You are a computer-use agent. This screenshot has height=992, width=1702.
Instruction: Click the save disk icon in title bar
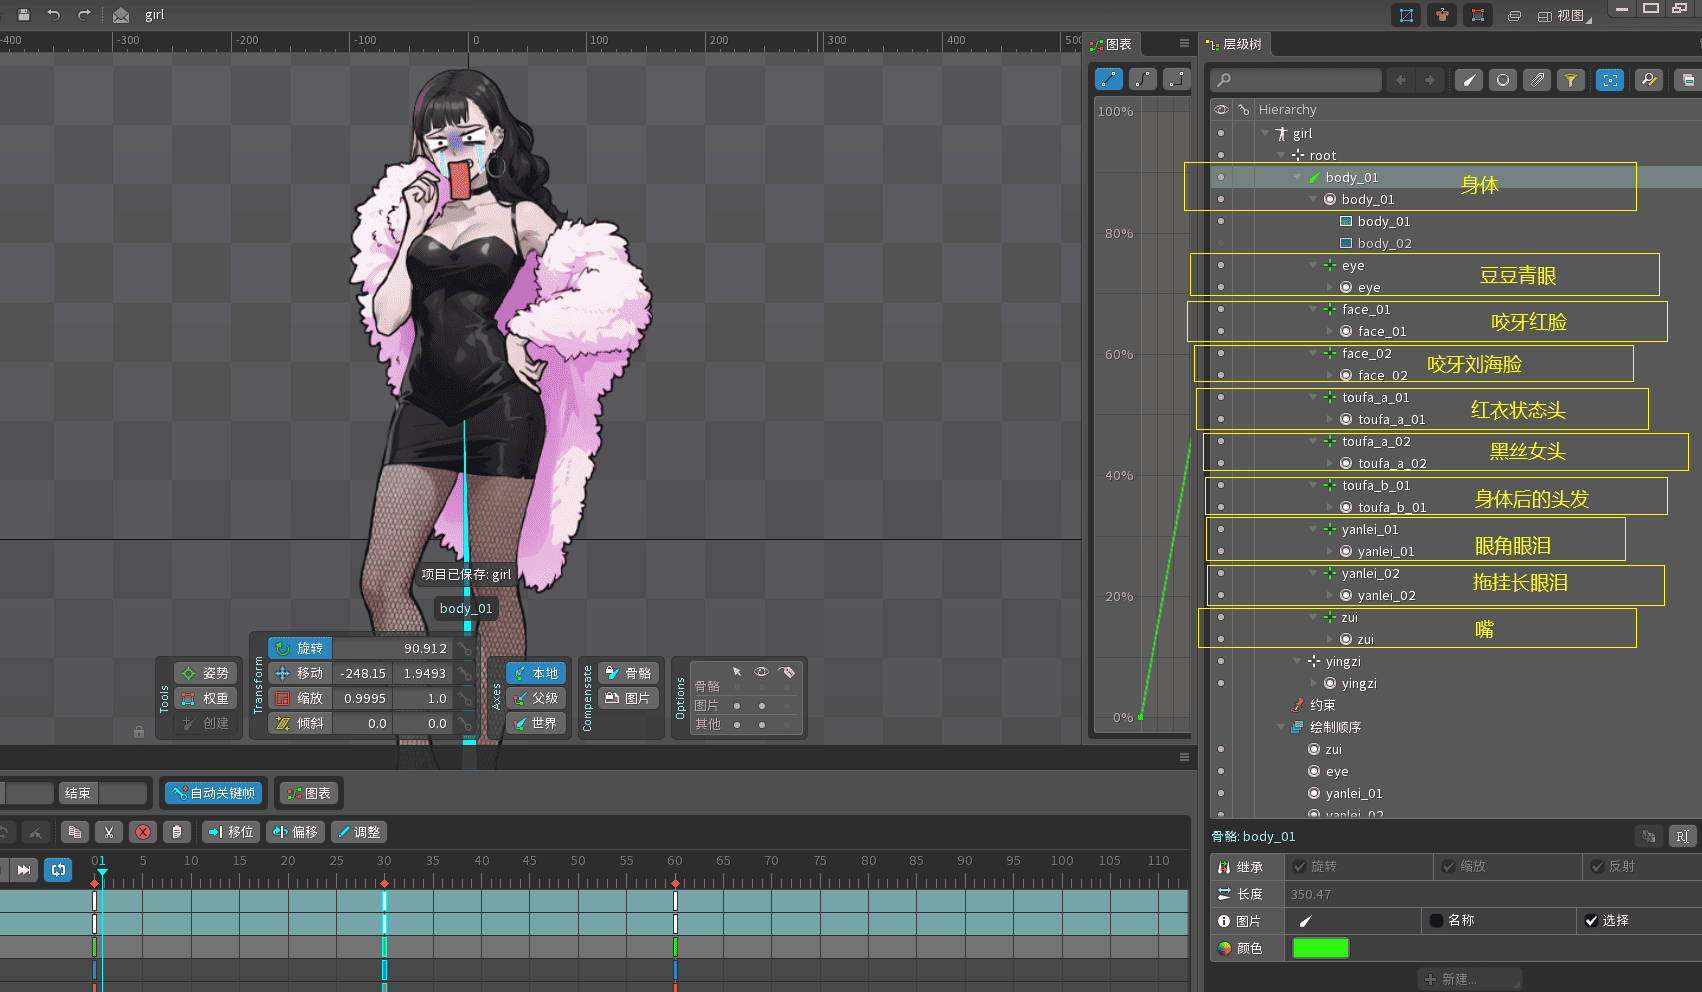click(x=24, y=15)
